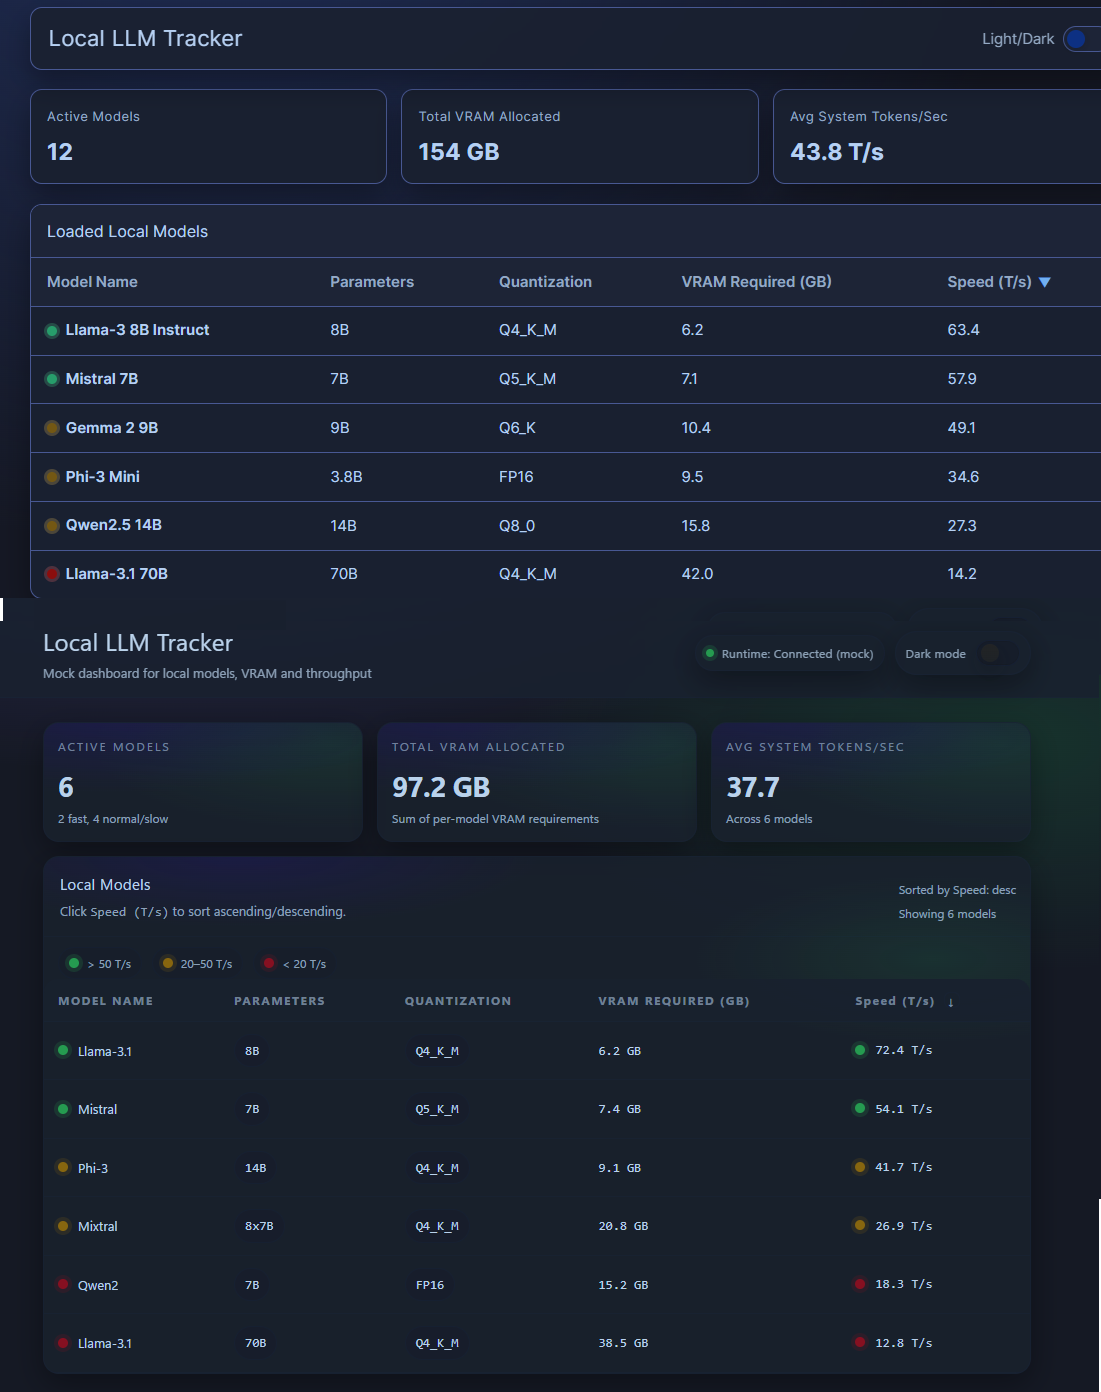Image resolution: width=1101 pixels, height=1392 pixels.
Task: Click the Quantization header in top table
Action: pyautogui.click(x=545, y=282)
